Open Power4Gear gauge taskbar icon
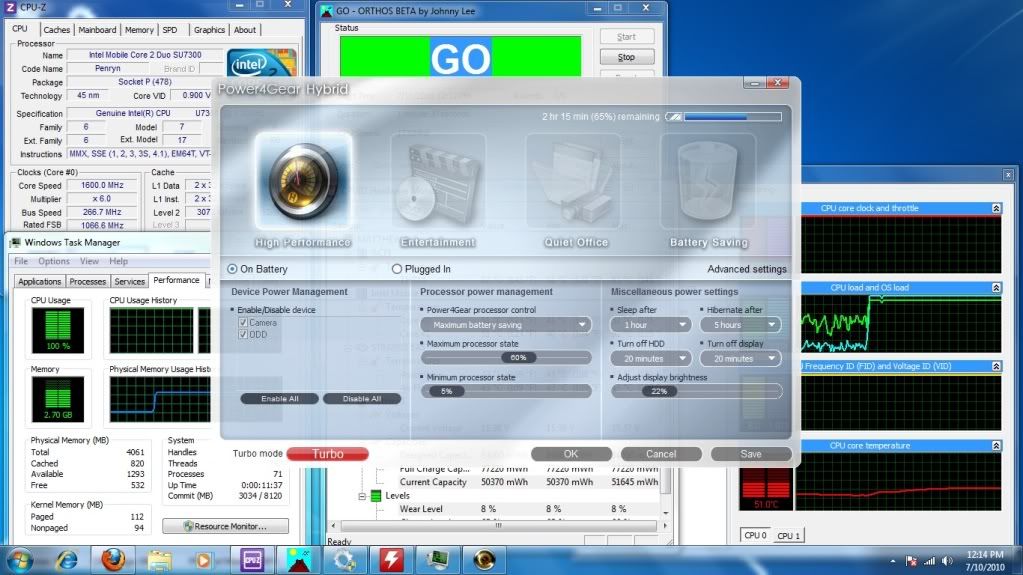This screenshot has height=575, width=1023. click(484, 560)
